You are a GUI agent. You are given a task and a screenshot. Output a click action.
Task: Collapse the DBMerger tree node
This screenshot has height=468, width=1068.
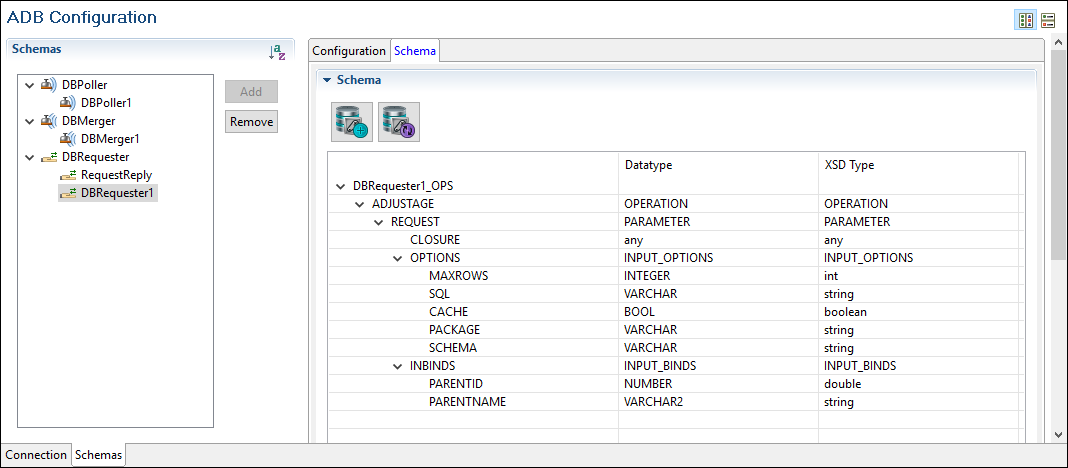tap(30, 121)
